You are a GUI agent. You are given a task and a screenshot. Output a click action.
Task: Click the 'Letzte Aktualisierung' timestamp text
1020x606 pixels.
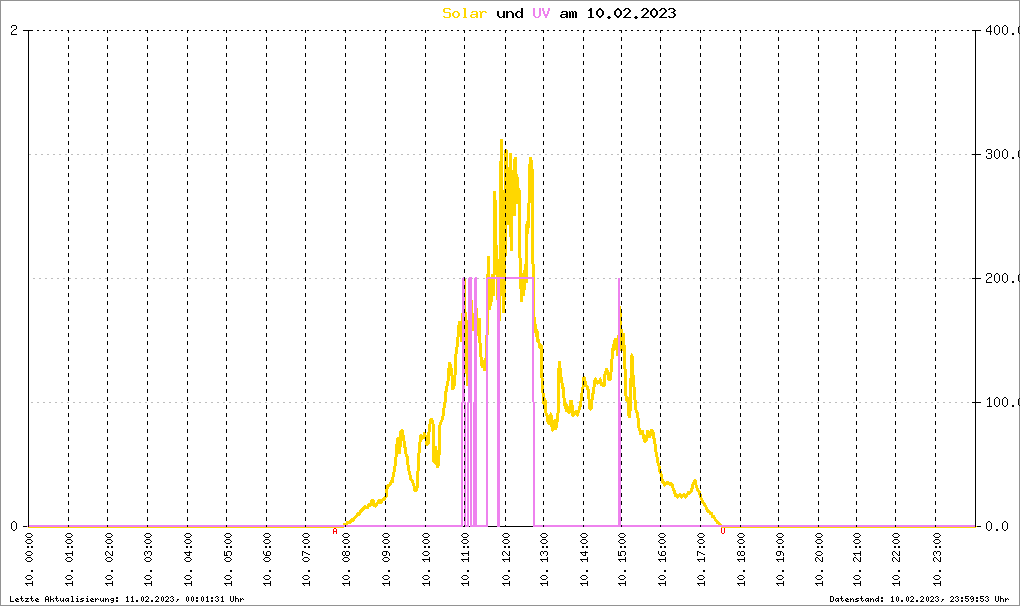[127, 599]
